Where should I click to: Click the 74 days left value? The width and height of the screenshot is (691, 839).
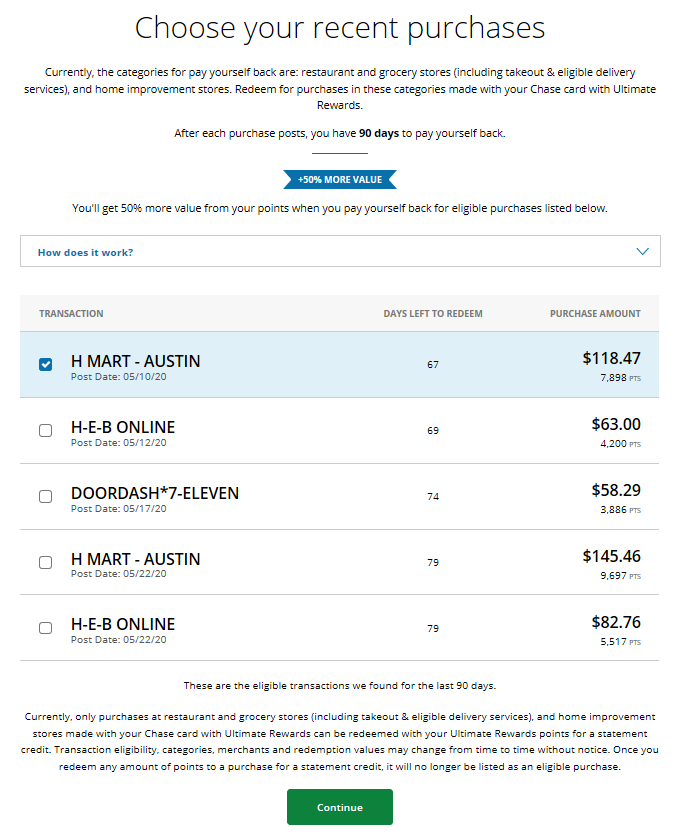coord(433,497)
